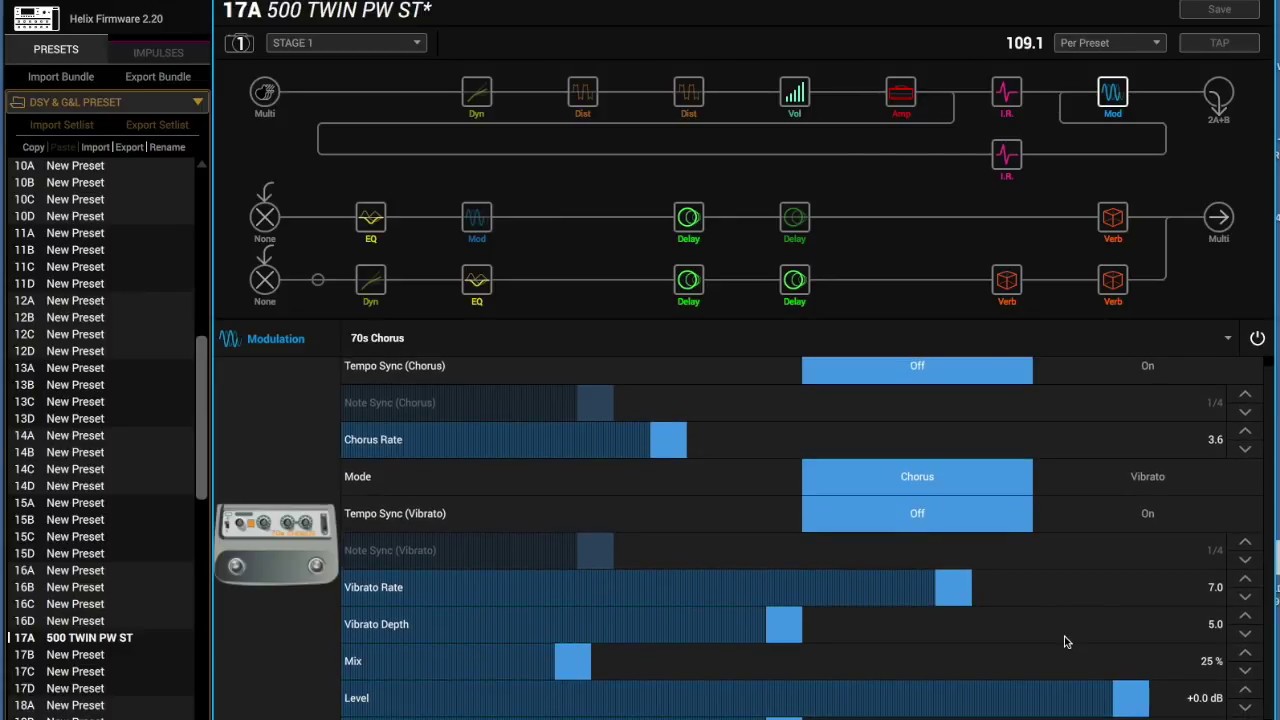Select the last Verb block on path 2B
Screen dimensions: 1280x720
tap(1113, 280)
